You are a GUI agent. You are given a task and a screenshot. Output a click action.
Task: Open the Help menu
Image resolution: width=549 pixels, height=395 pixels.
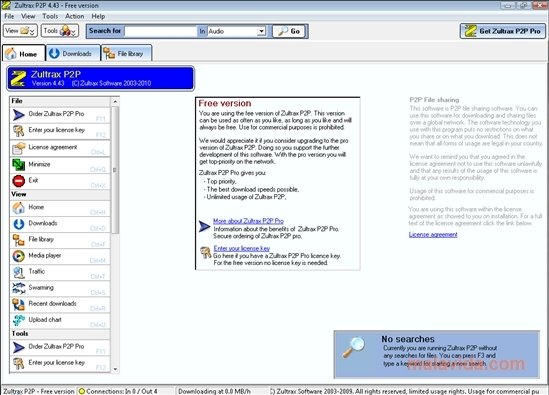98,16
